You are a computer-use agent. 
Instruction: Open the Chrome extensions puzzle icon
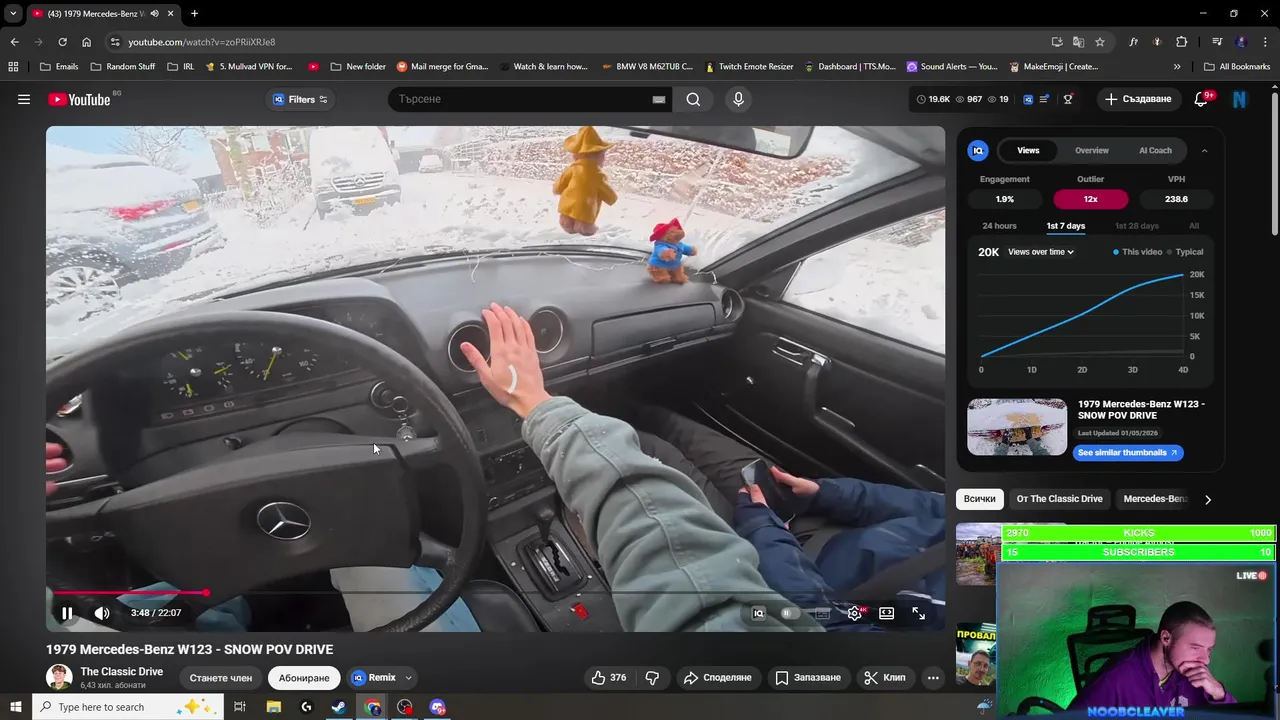(x=1181, y=42)
